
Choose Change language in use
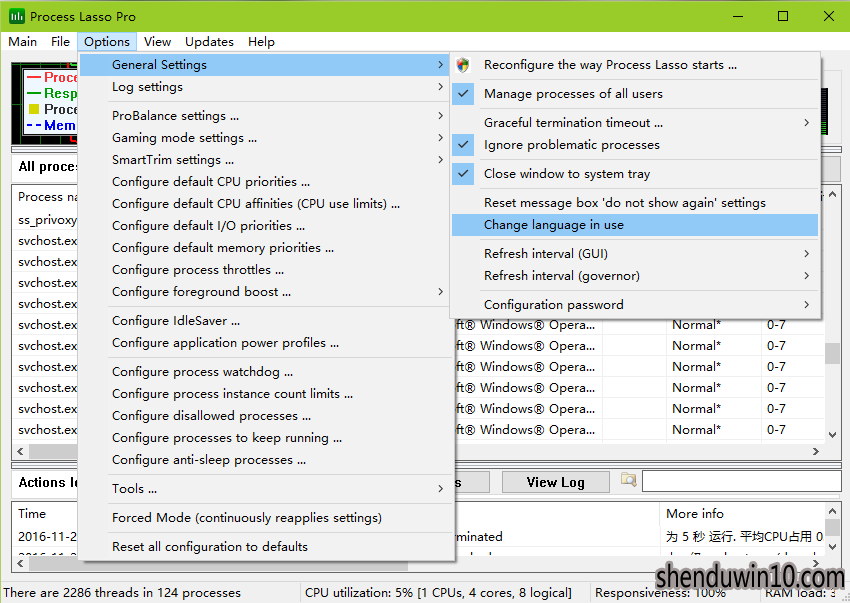tap(635, 225)
